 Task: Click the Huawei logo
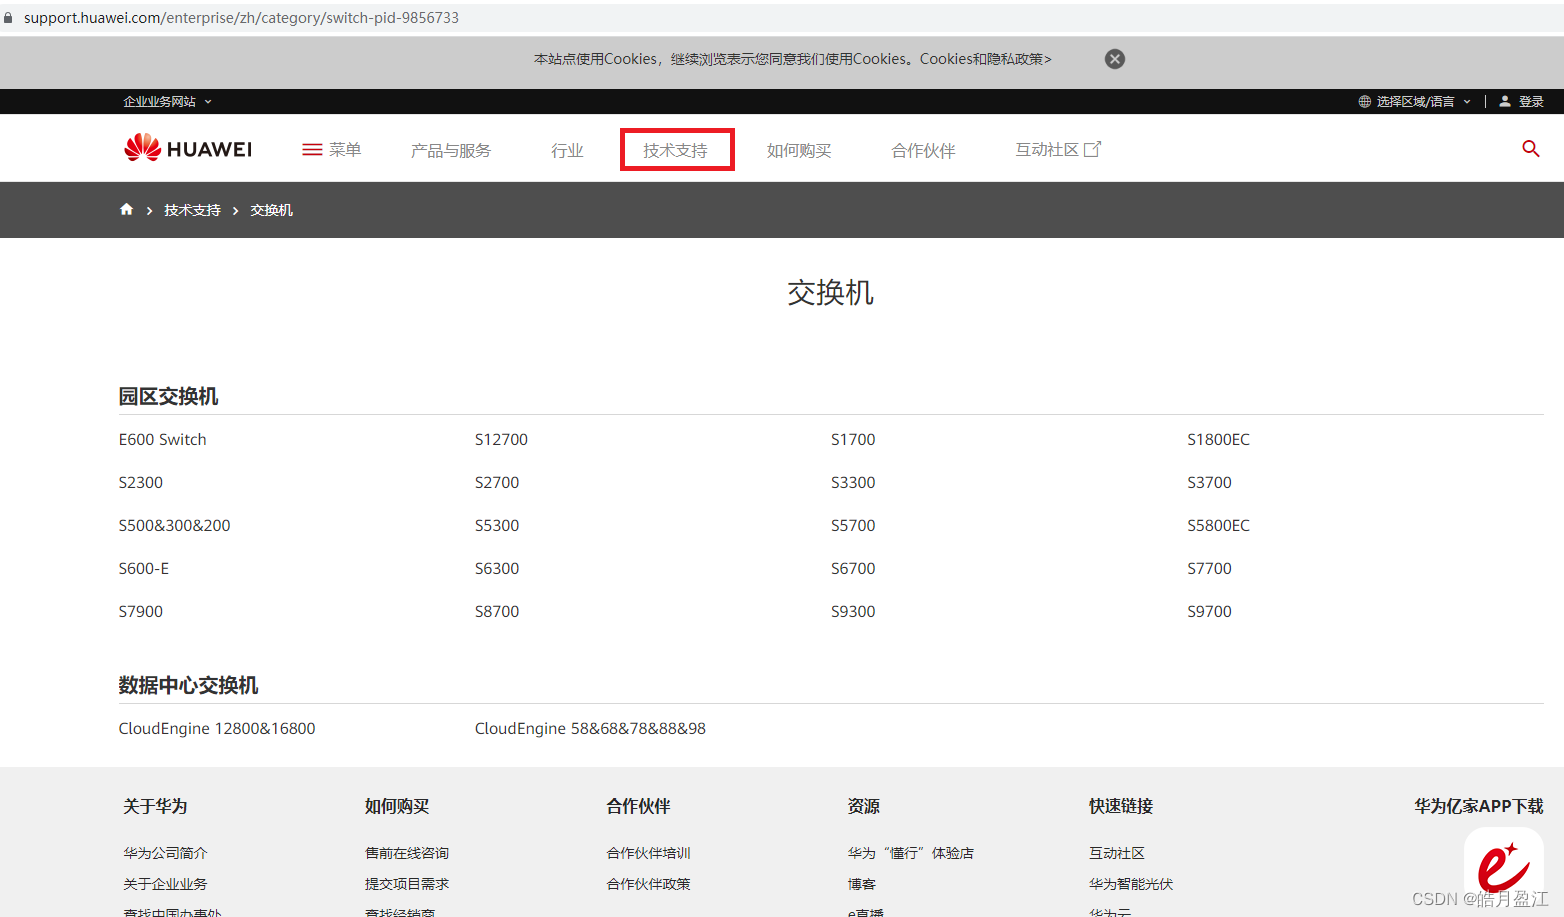pos(188,148)
